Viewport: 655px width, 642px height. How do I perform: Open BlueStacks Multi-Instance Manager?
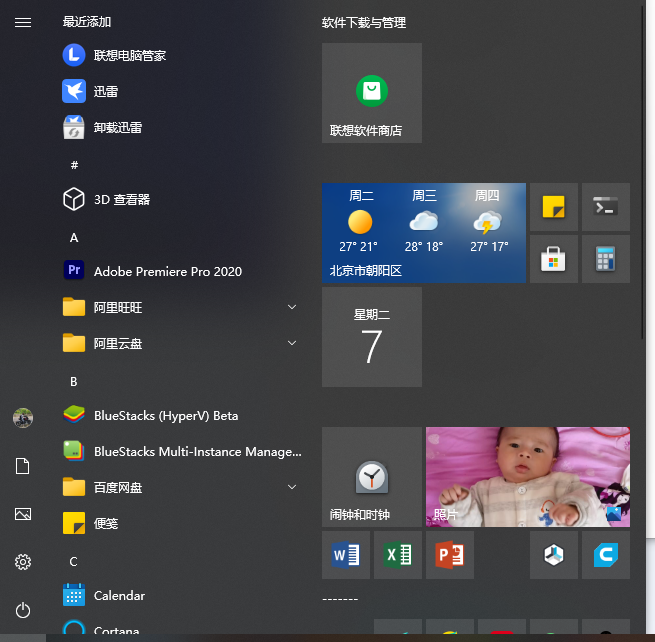[182, 451]
